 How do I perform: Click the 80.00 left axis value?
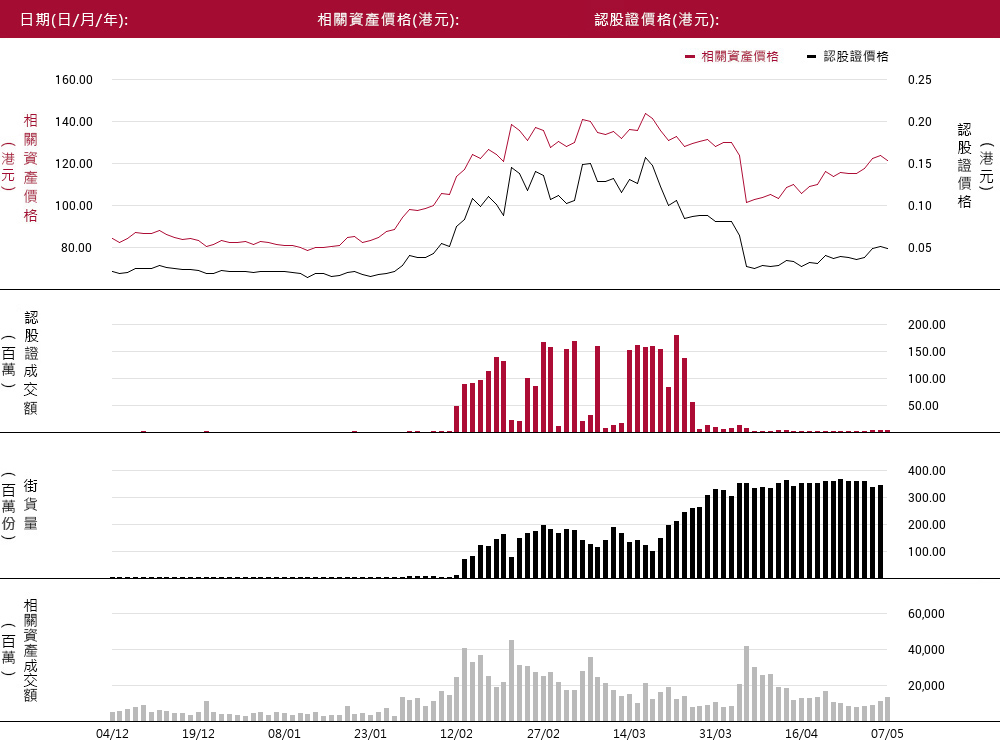pos(77,248)
